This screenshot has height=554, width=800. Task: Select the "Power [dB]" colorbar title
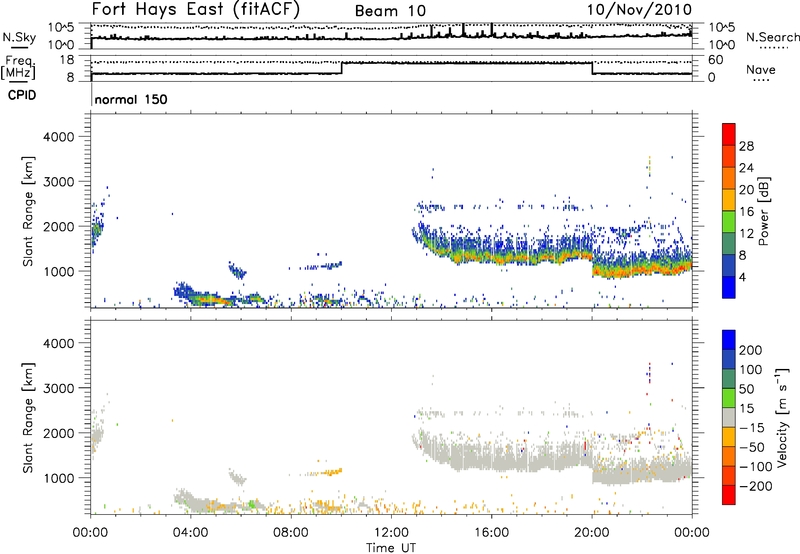(x=764, y=211)
